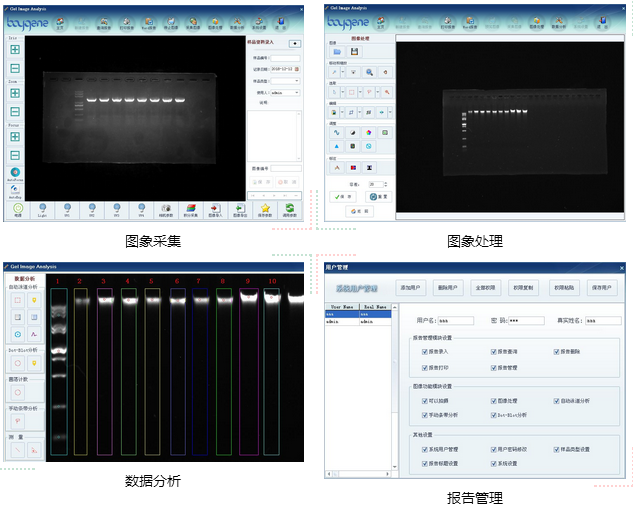633x505 pixels.
Task: Click the yellow star save-parameters icon
Action: [265, 210]
